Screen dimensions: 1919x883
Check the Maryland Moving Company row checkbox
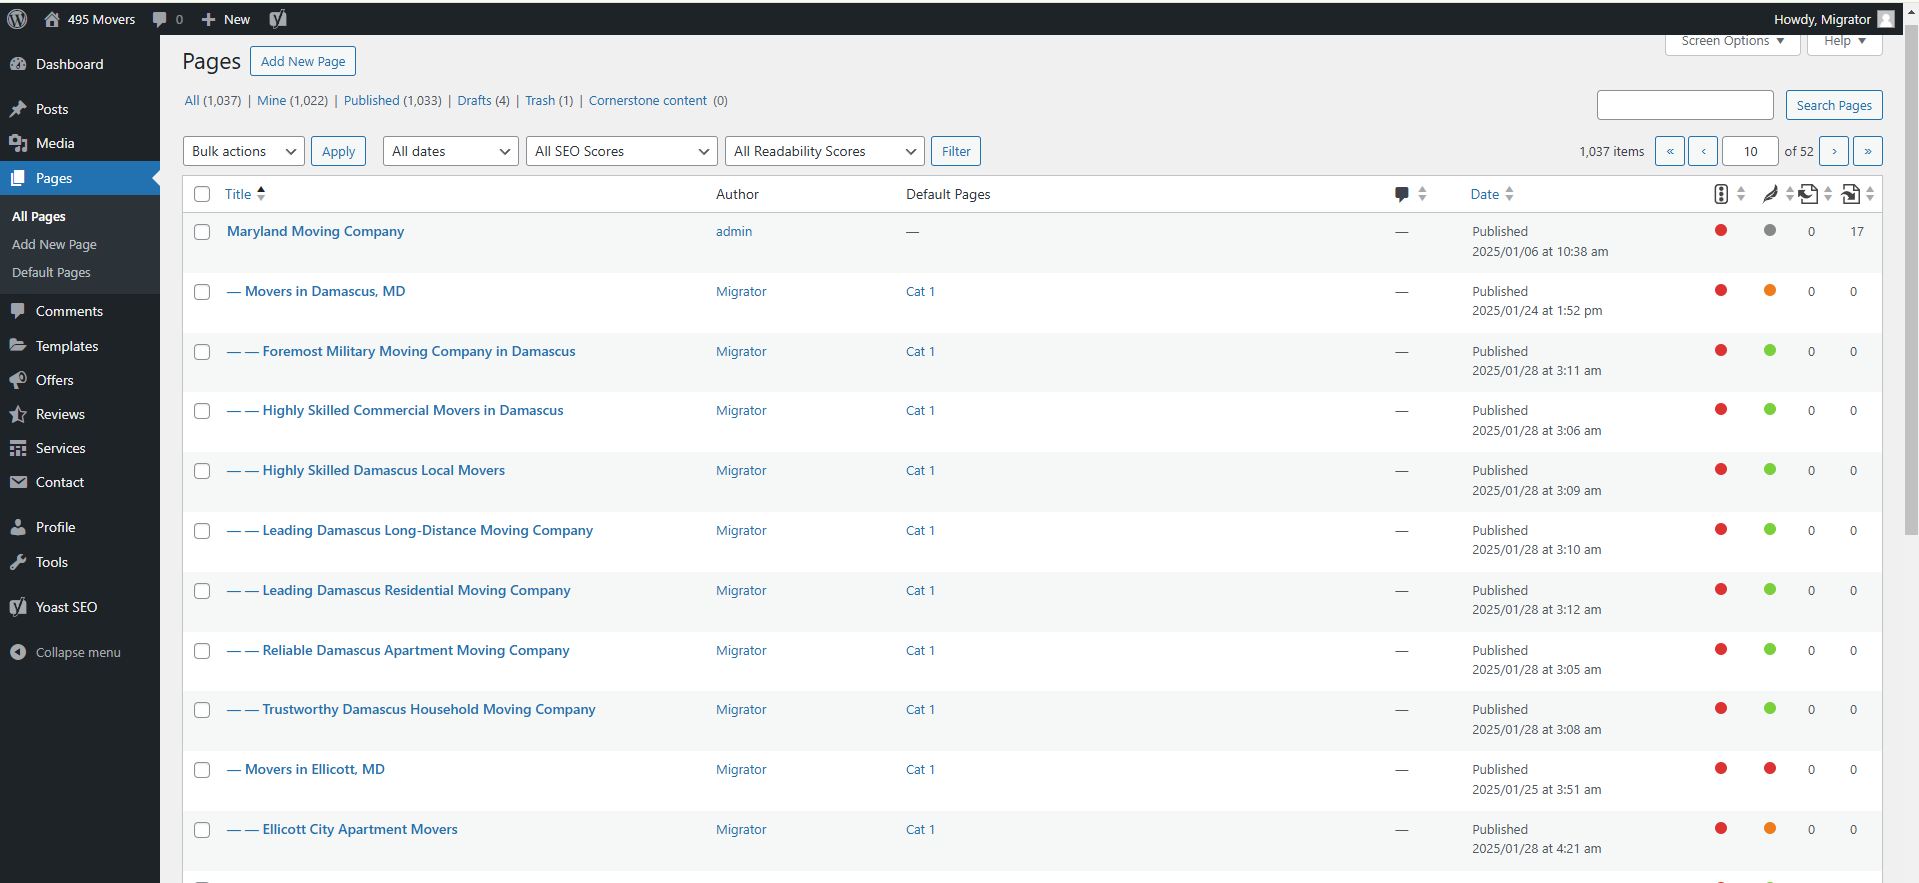pos(202,232)
